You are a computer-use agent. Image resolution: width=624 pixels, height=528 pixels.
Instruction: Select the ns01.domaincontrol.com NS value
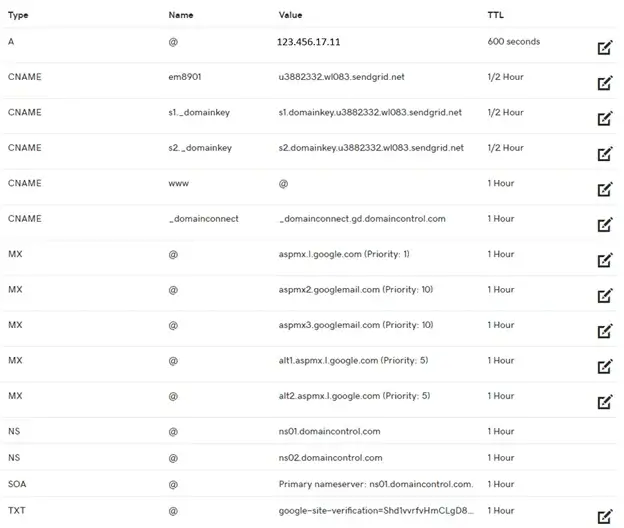click(x=329, y=431)
